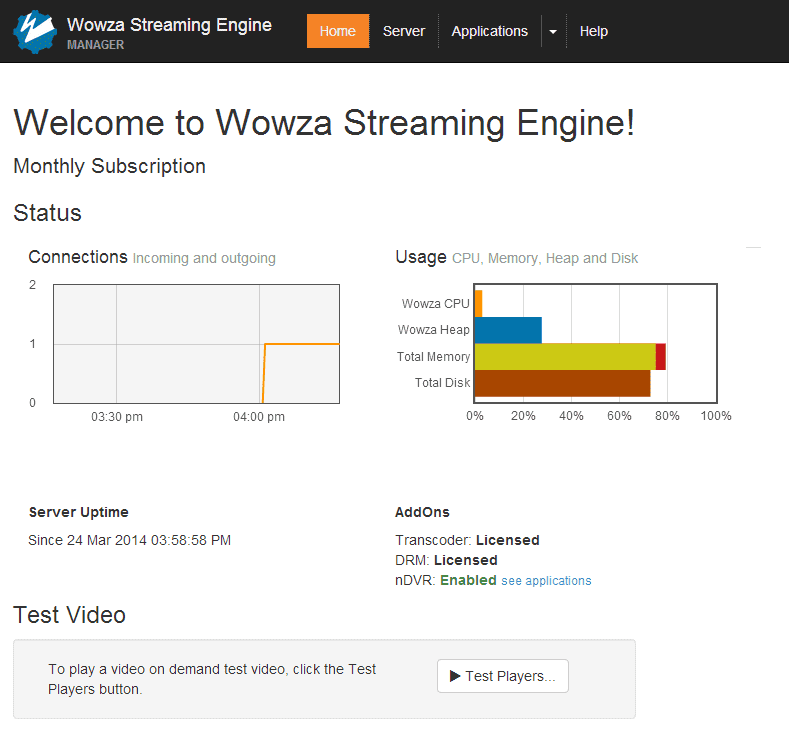The height and width of the screenshot is (734, 789).
Task: Click the Usage heading
Action: pos(421,257)
